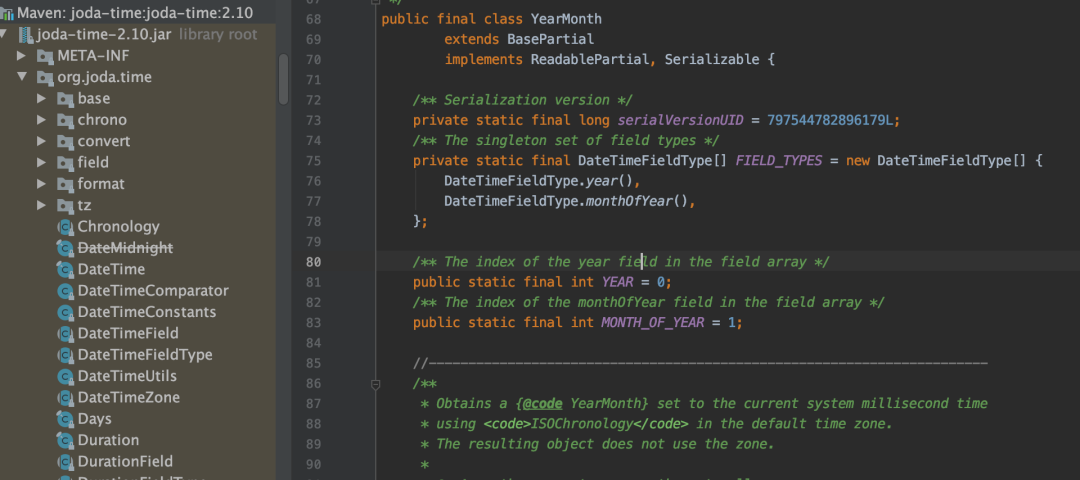Click the serialVersionUID field name
The image size is (1080, 480).
(x=681, y=121)
